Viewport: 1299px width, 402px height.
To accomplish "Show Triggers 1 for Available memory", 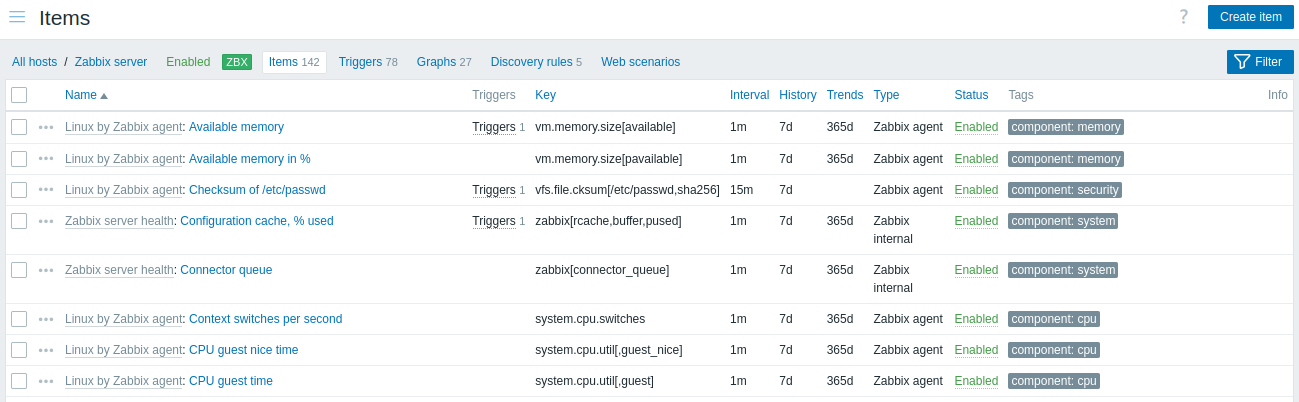I will [494, 127].
